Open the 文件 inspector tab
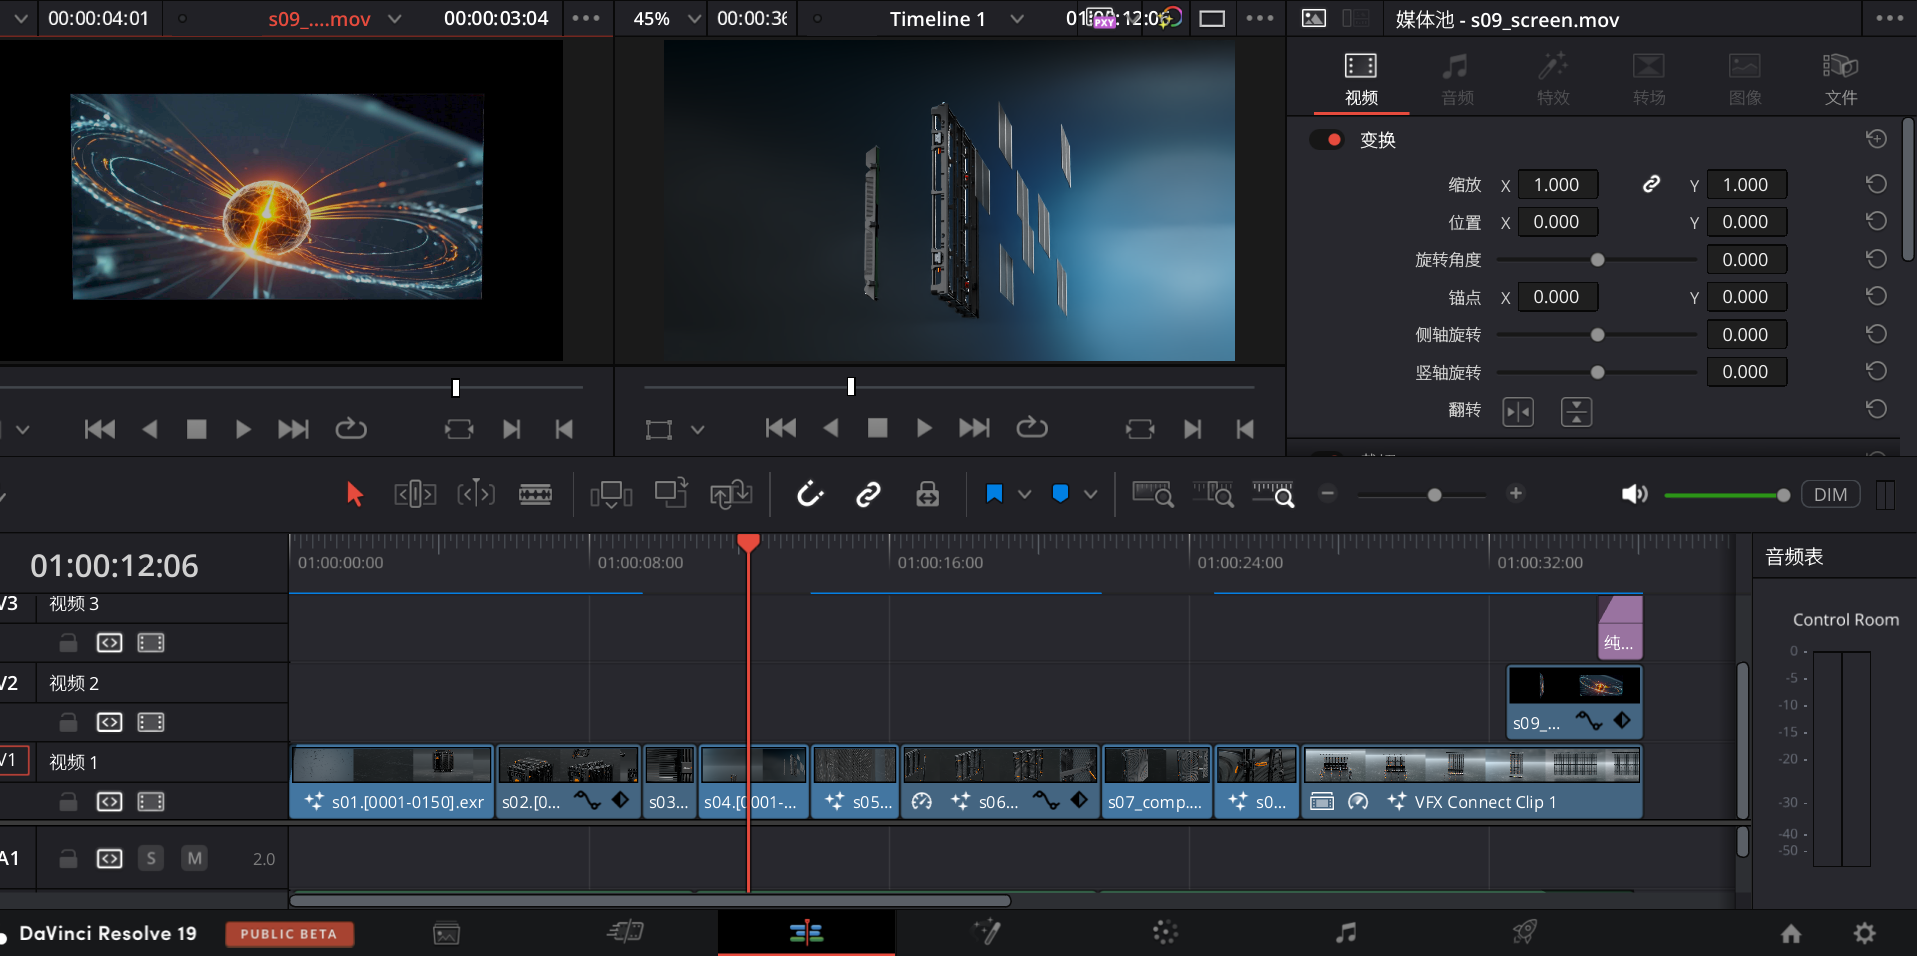The width and height of the screenshot is (1917, 956). 1841,80
